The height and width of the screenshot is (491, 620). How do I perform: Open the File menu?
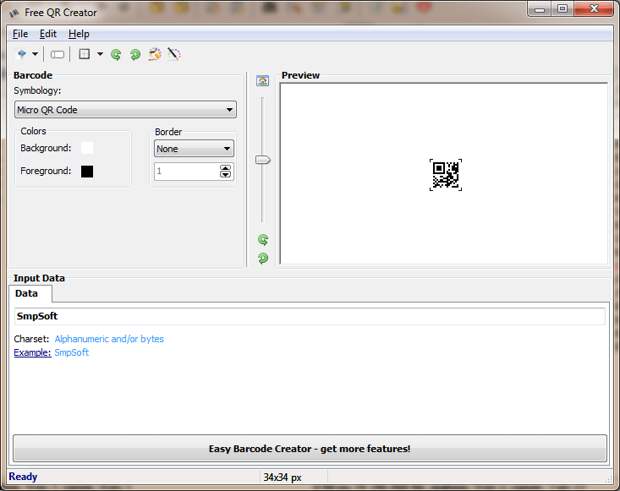coord(20,34)
